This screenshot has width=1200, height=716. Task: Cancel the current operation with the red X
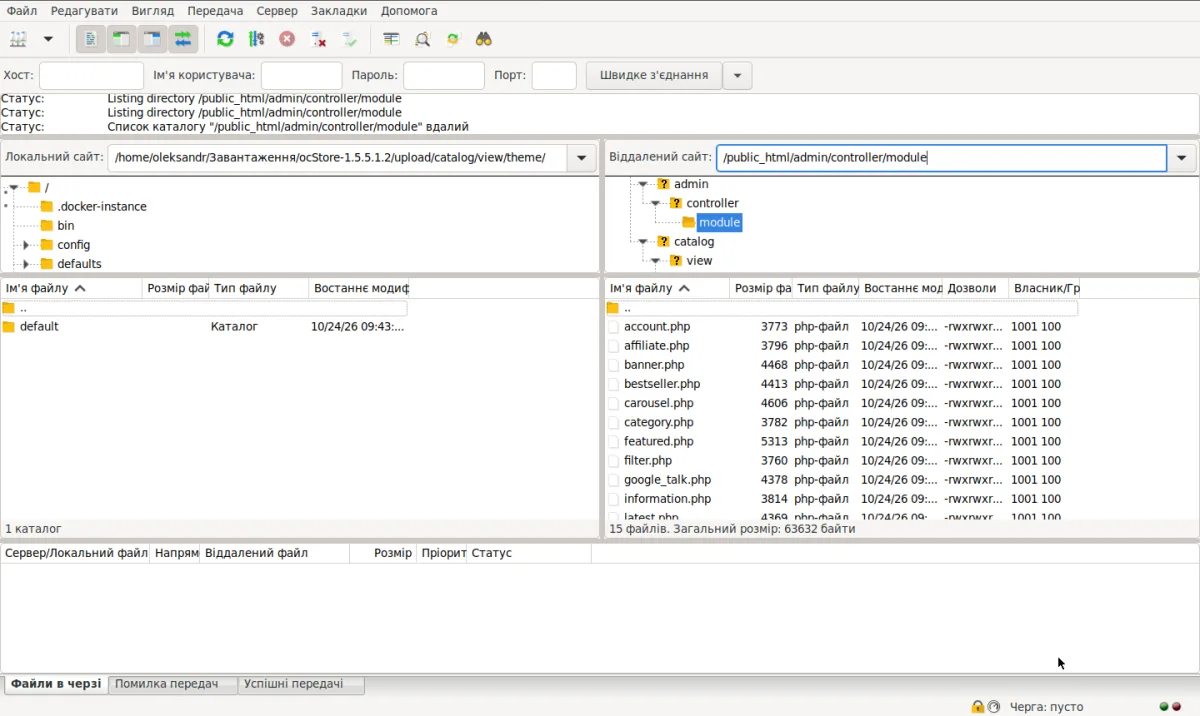pyautogui.click(x=287, y=39)
